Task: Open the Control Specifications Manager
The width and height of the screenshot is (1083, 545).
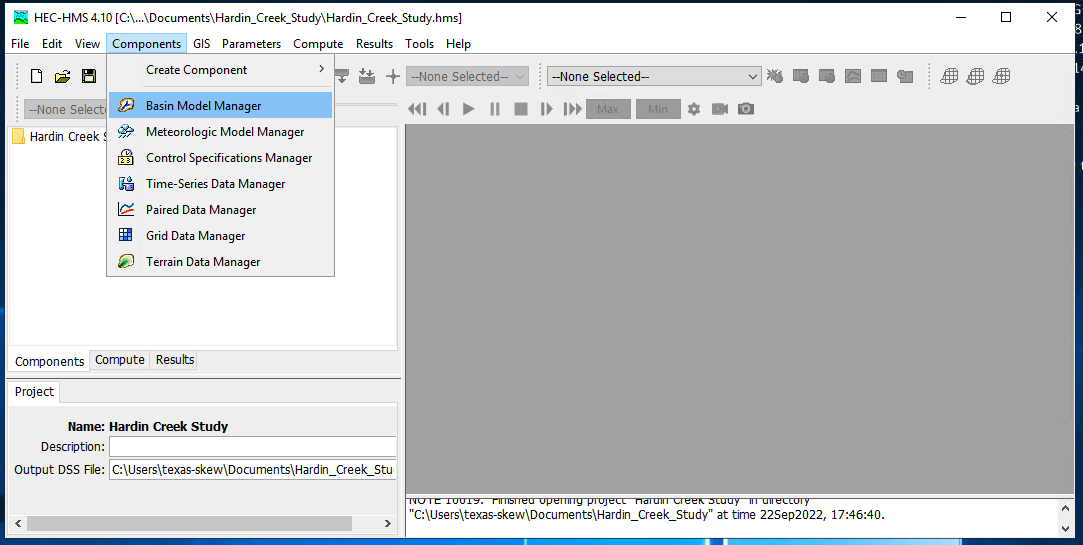Action: pos(220,158)
